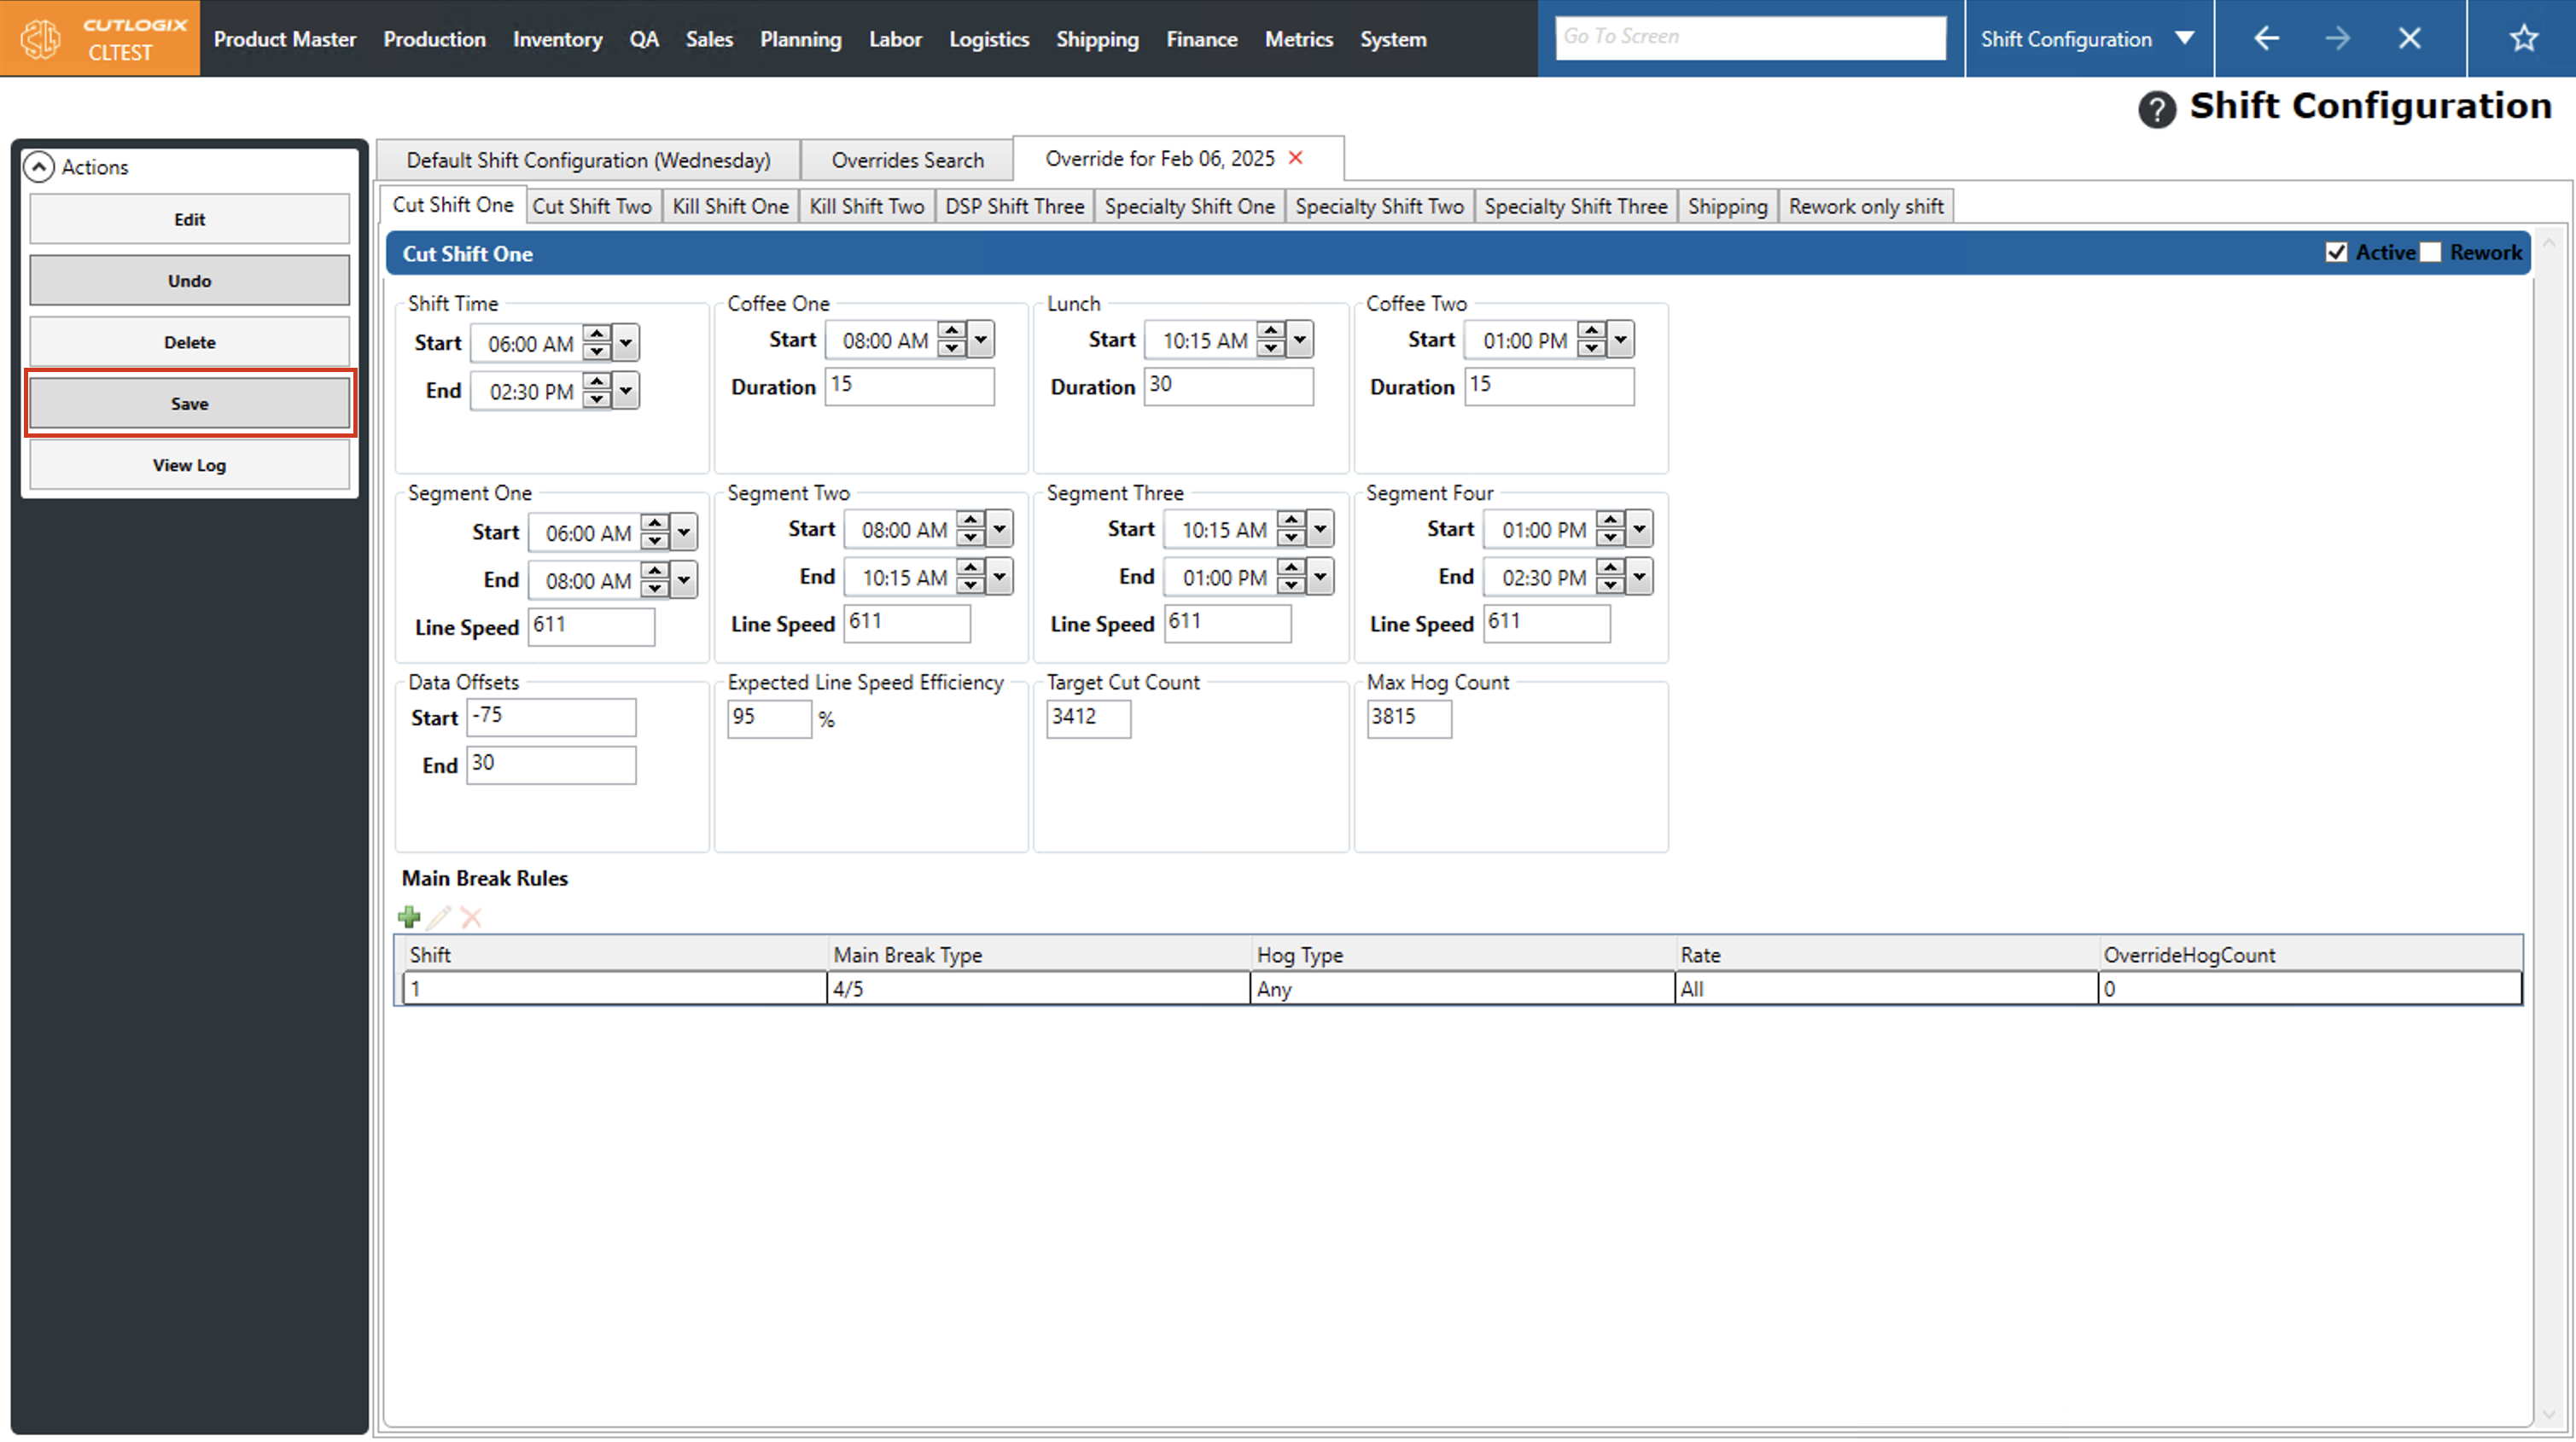Click the pencil edit break rule icon
The height and width of the screenshot is (1442, 2576).
(440, 917)
